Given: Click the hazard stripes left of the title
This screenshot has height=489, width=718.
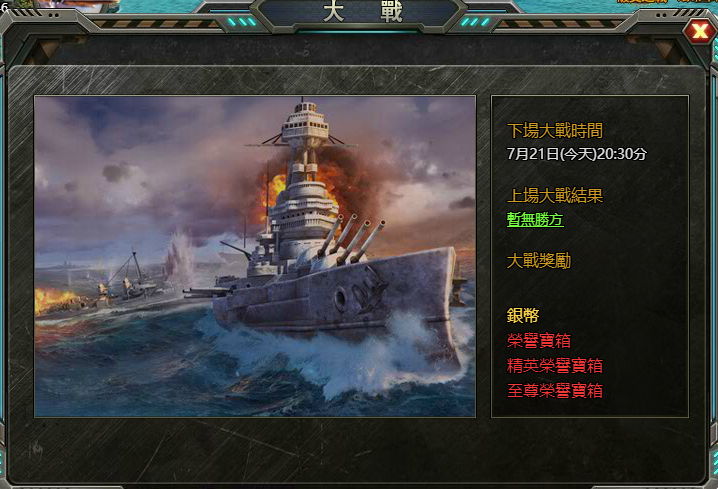Looking at the screenshot, I should 156,24.
